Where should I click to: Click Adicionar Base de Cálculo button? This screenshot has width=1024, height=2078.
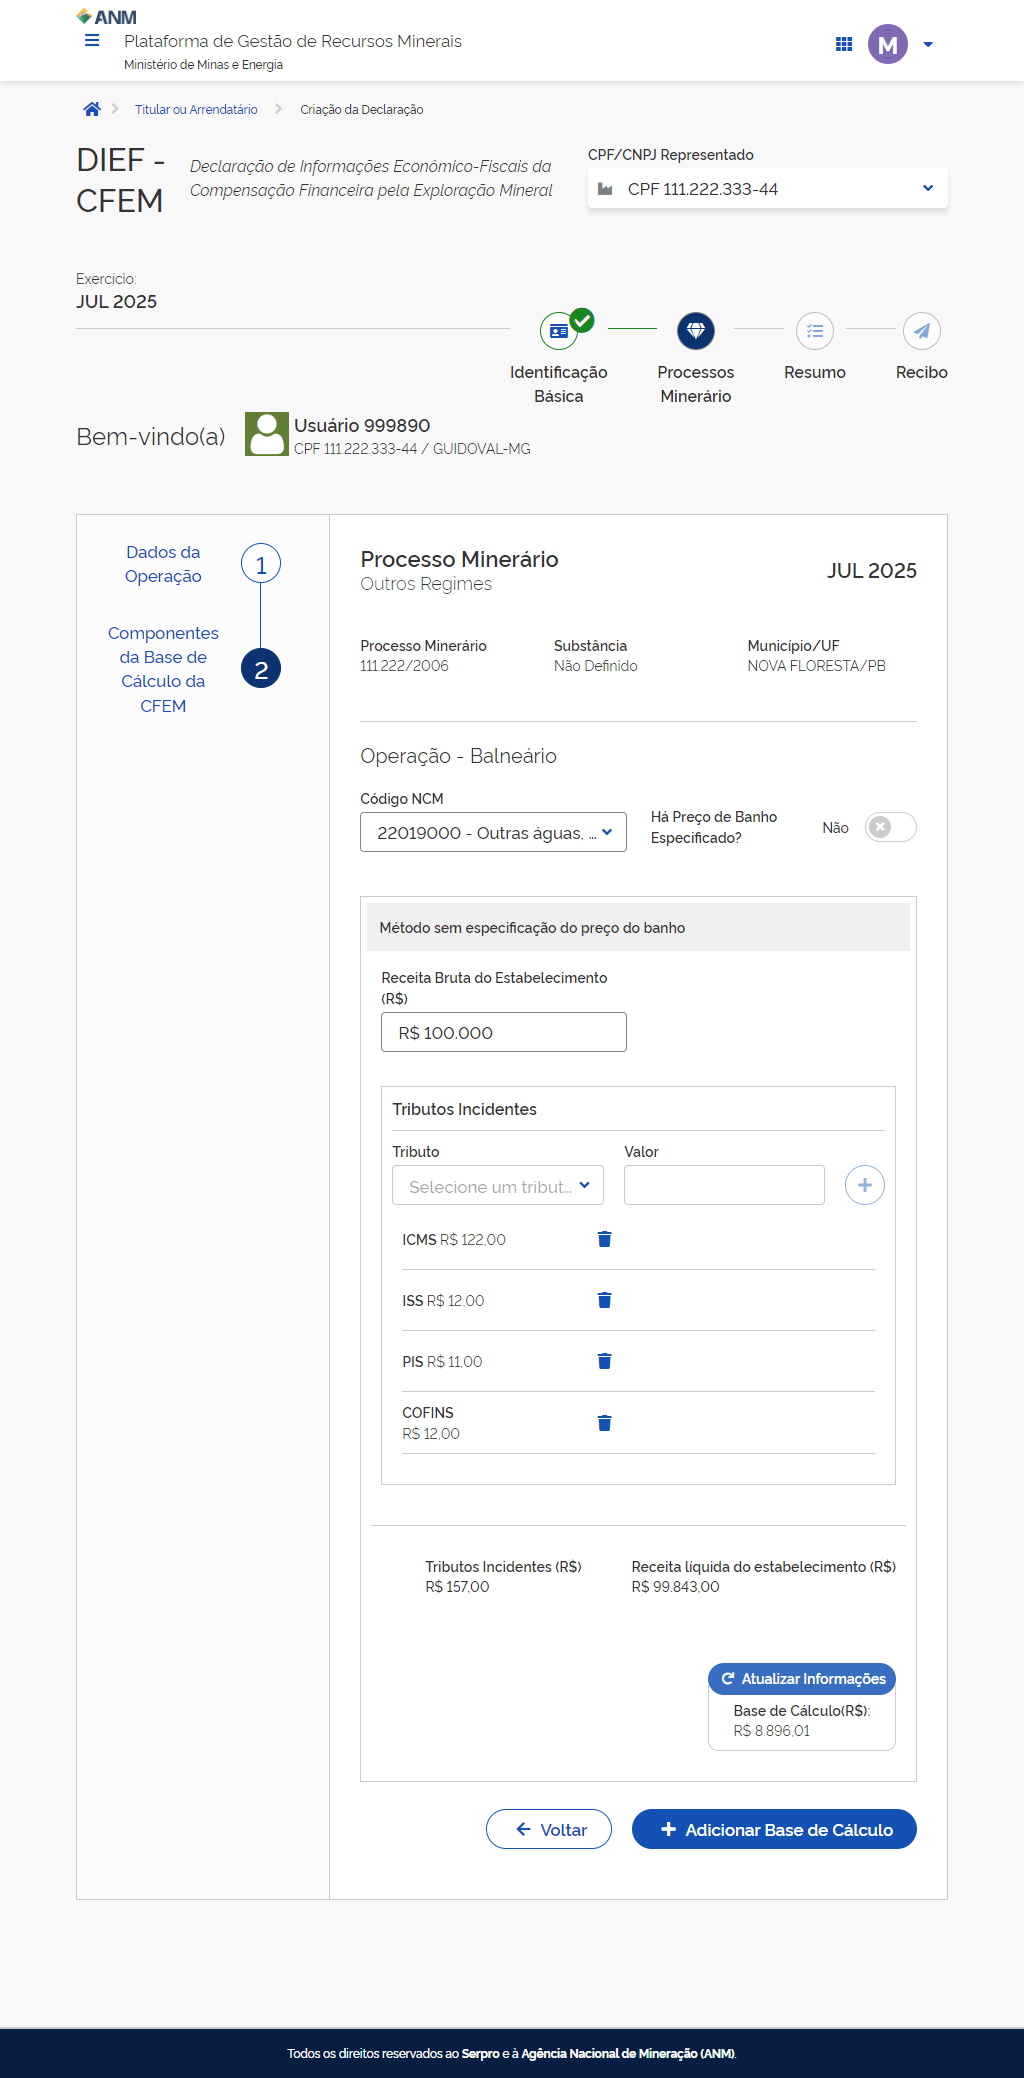click(774, 1830)
